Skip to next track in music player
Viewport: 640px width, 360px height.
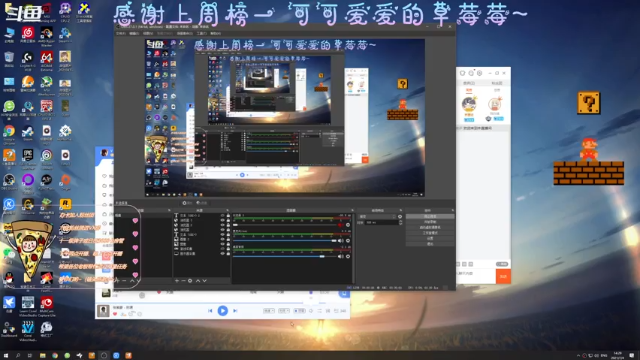pos(235,311)
